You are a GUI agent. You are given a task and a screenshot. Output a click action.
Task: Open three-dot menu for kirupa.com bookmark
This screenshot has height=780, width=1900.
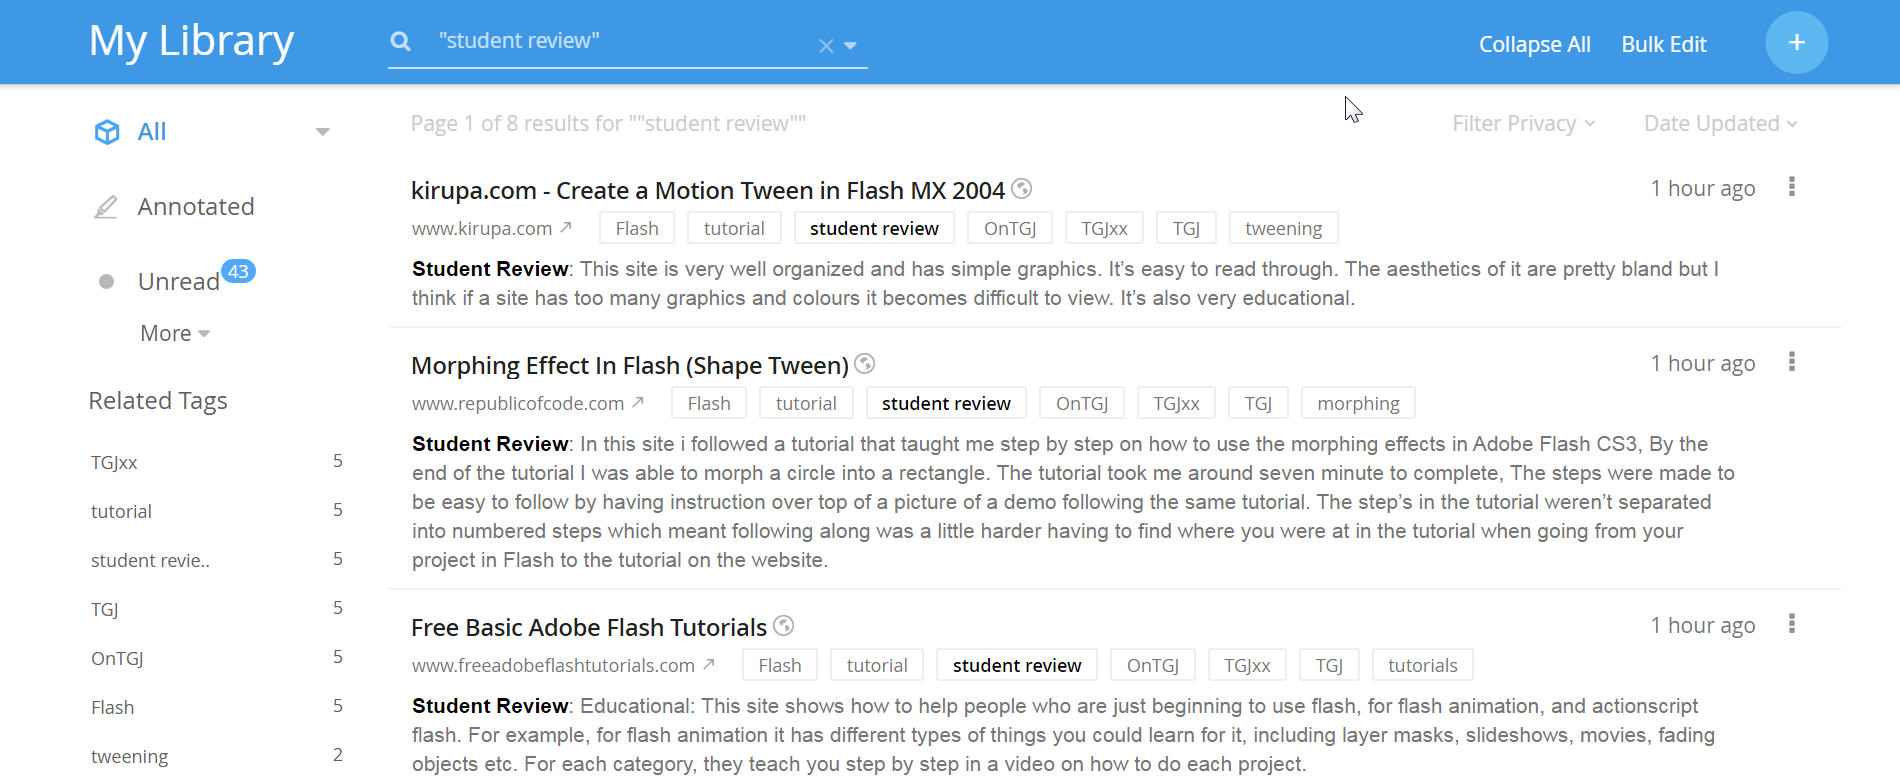pos(1791,187)
